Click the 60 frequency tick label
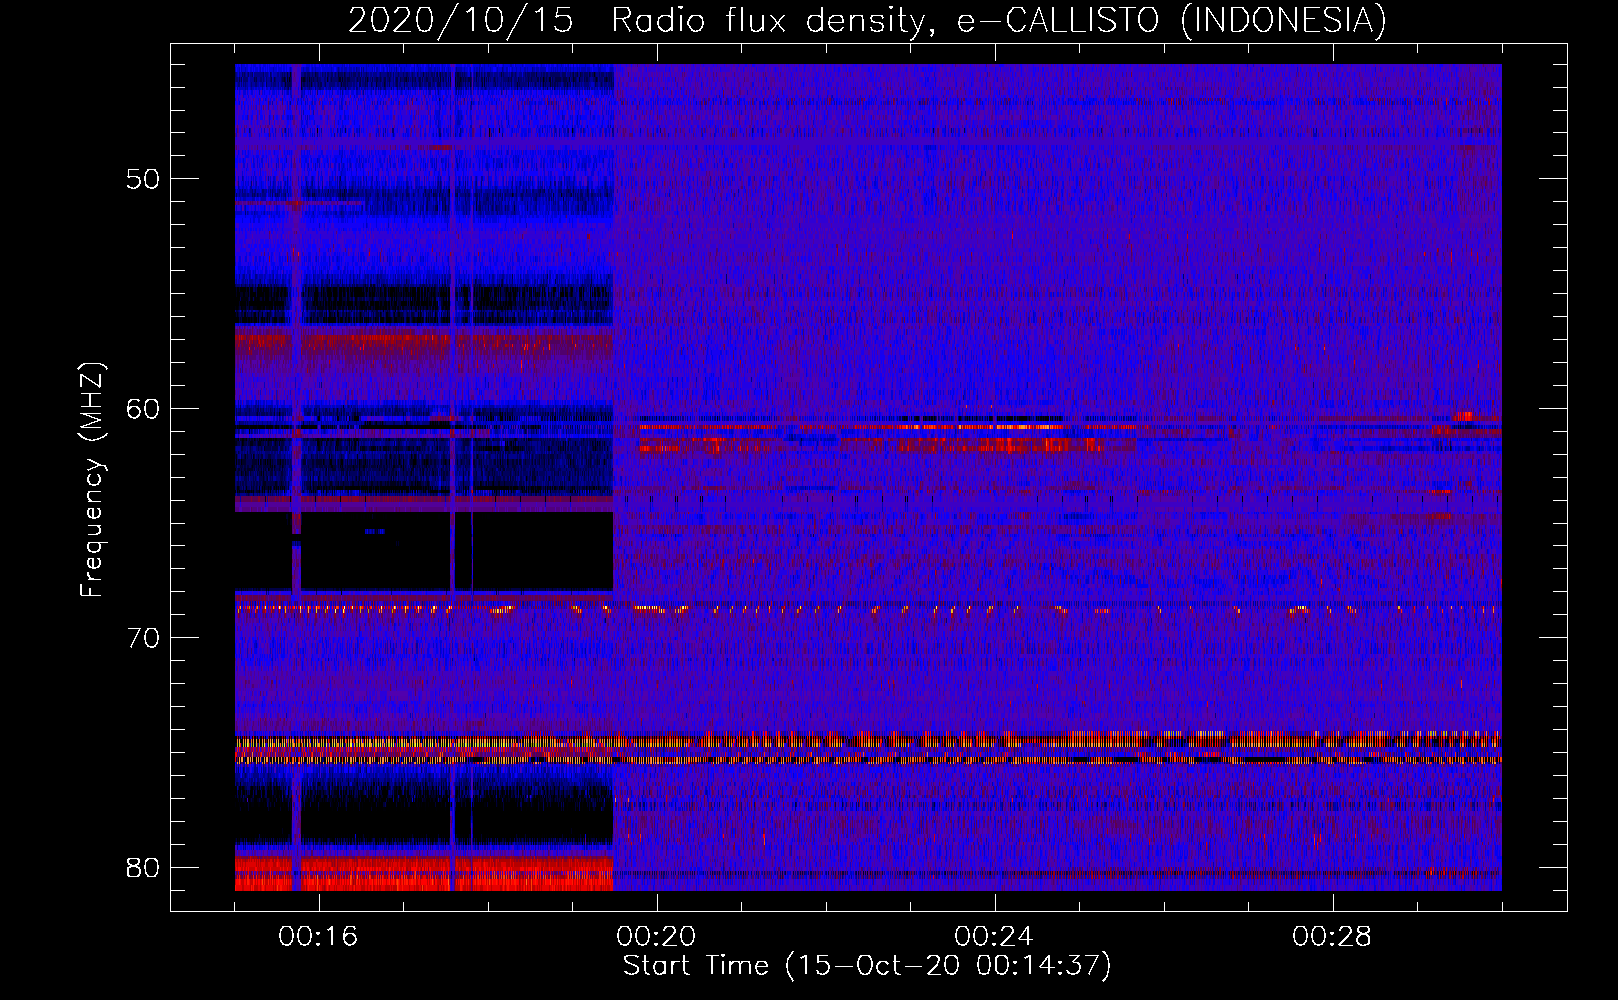This screenshot has height=1000, width=1618. coord(143,408)
